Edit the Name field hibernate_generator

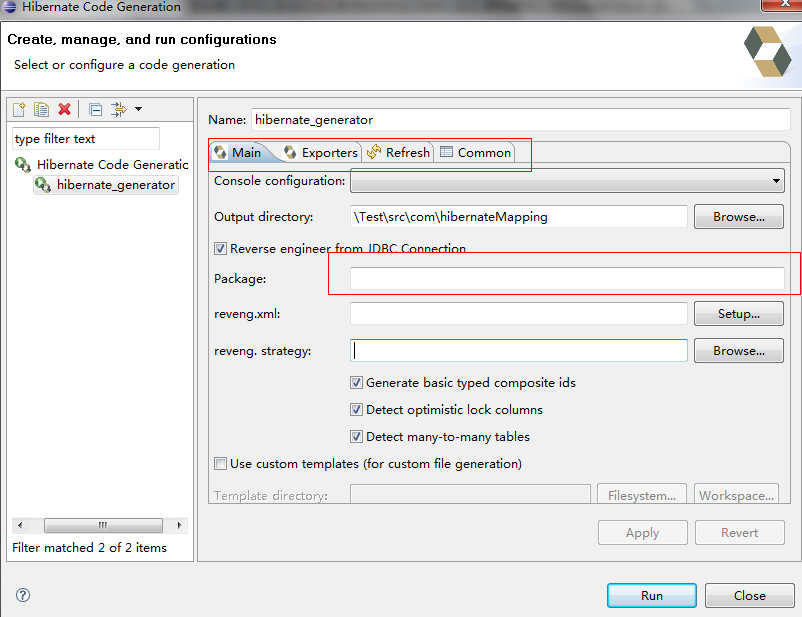pyautogui.click(x=520, y=120)
